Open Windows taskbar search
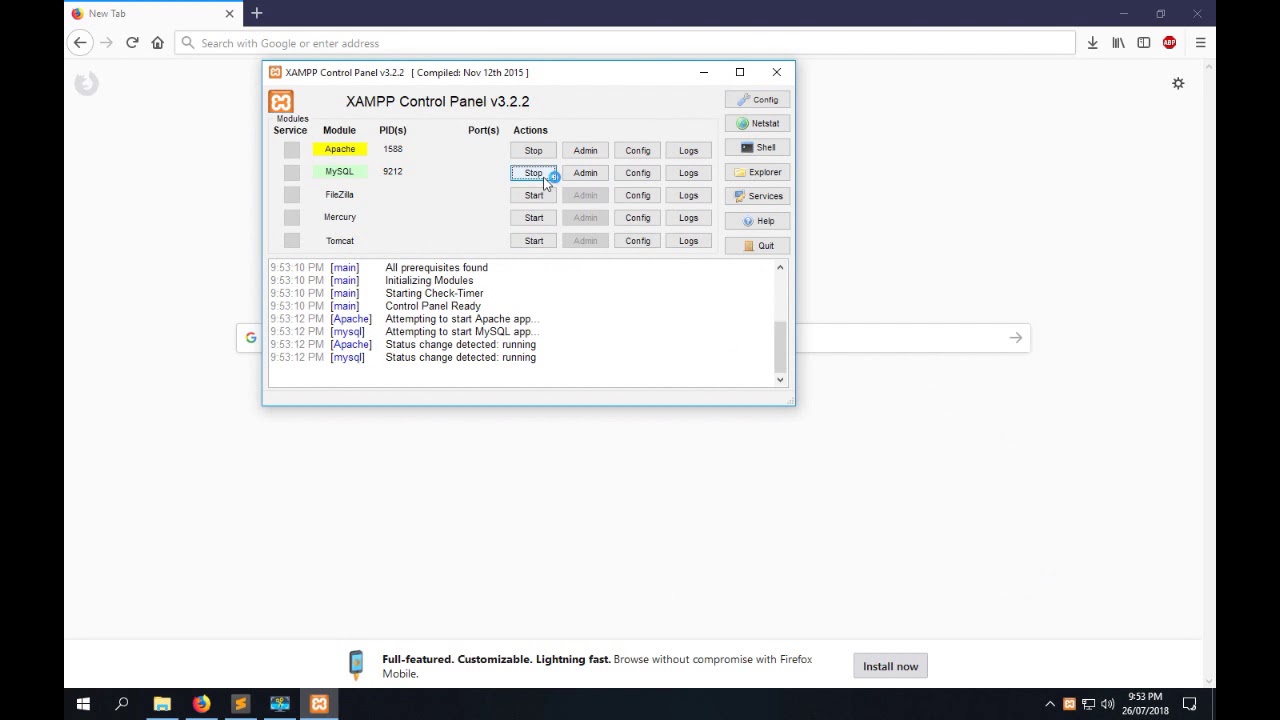This screenshot has width=1280, height=720. point(122,704)
